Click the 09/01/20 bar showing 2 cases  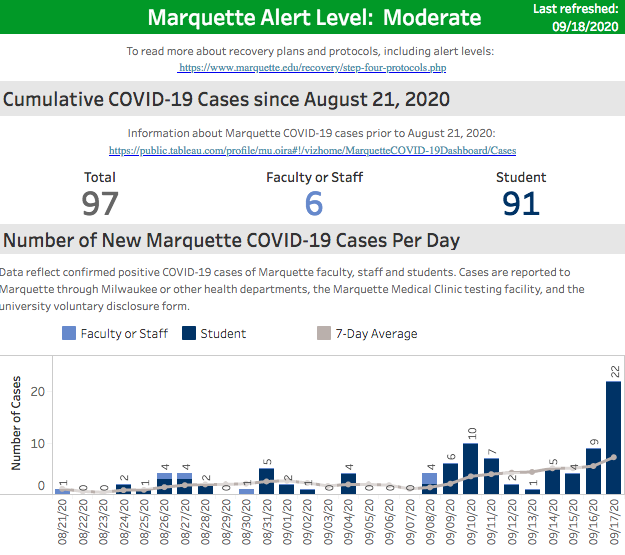(x=287, y=489)
